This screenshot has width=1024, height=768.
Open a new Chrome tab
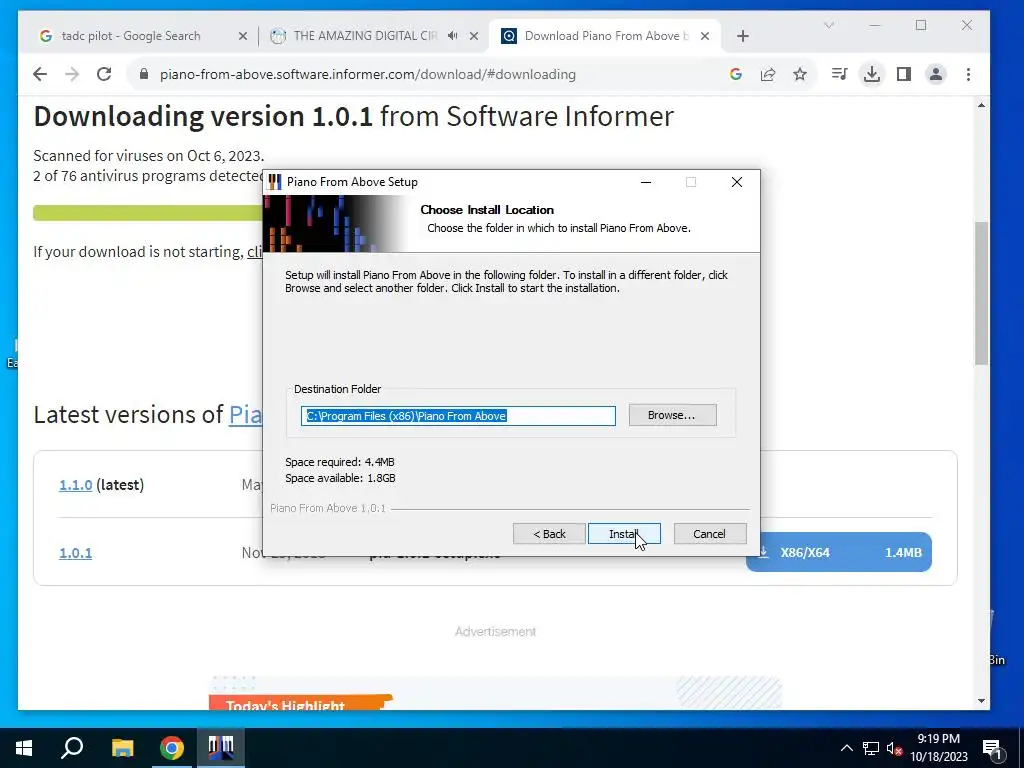743,36
